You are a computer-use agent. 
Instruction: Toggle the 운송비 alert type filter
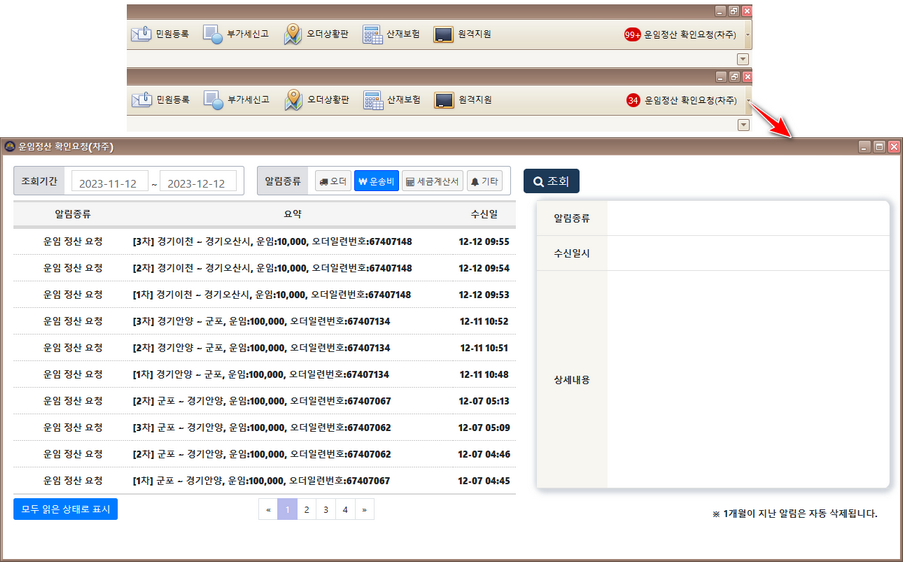(376, 181)
